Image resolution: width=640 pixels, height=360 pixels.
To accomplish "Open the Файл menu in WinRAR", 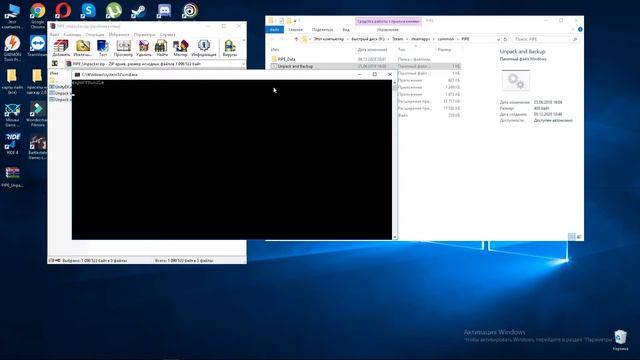I will click(54, 35).
